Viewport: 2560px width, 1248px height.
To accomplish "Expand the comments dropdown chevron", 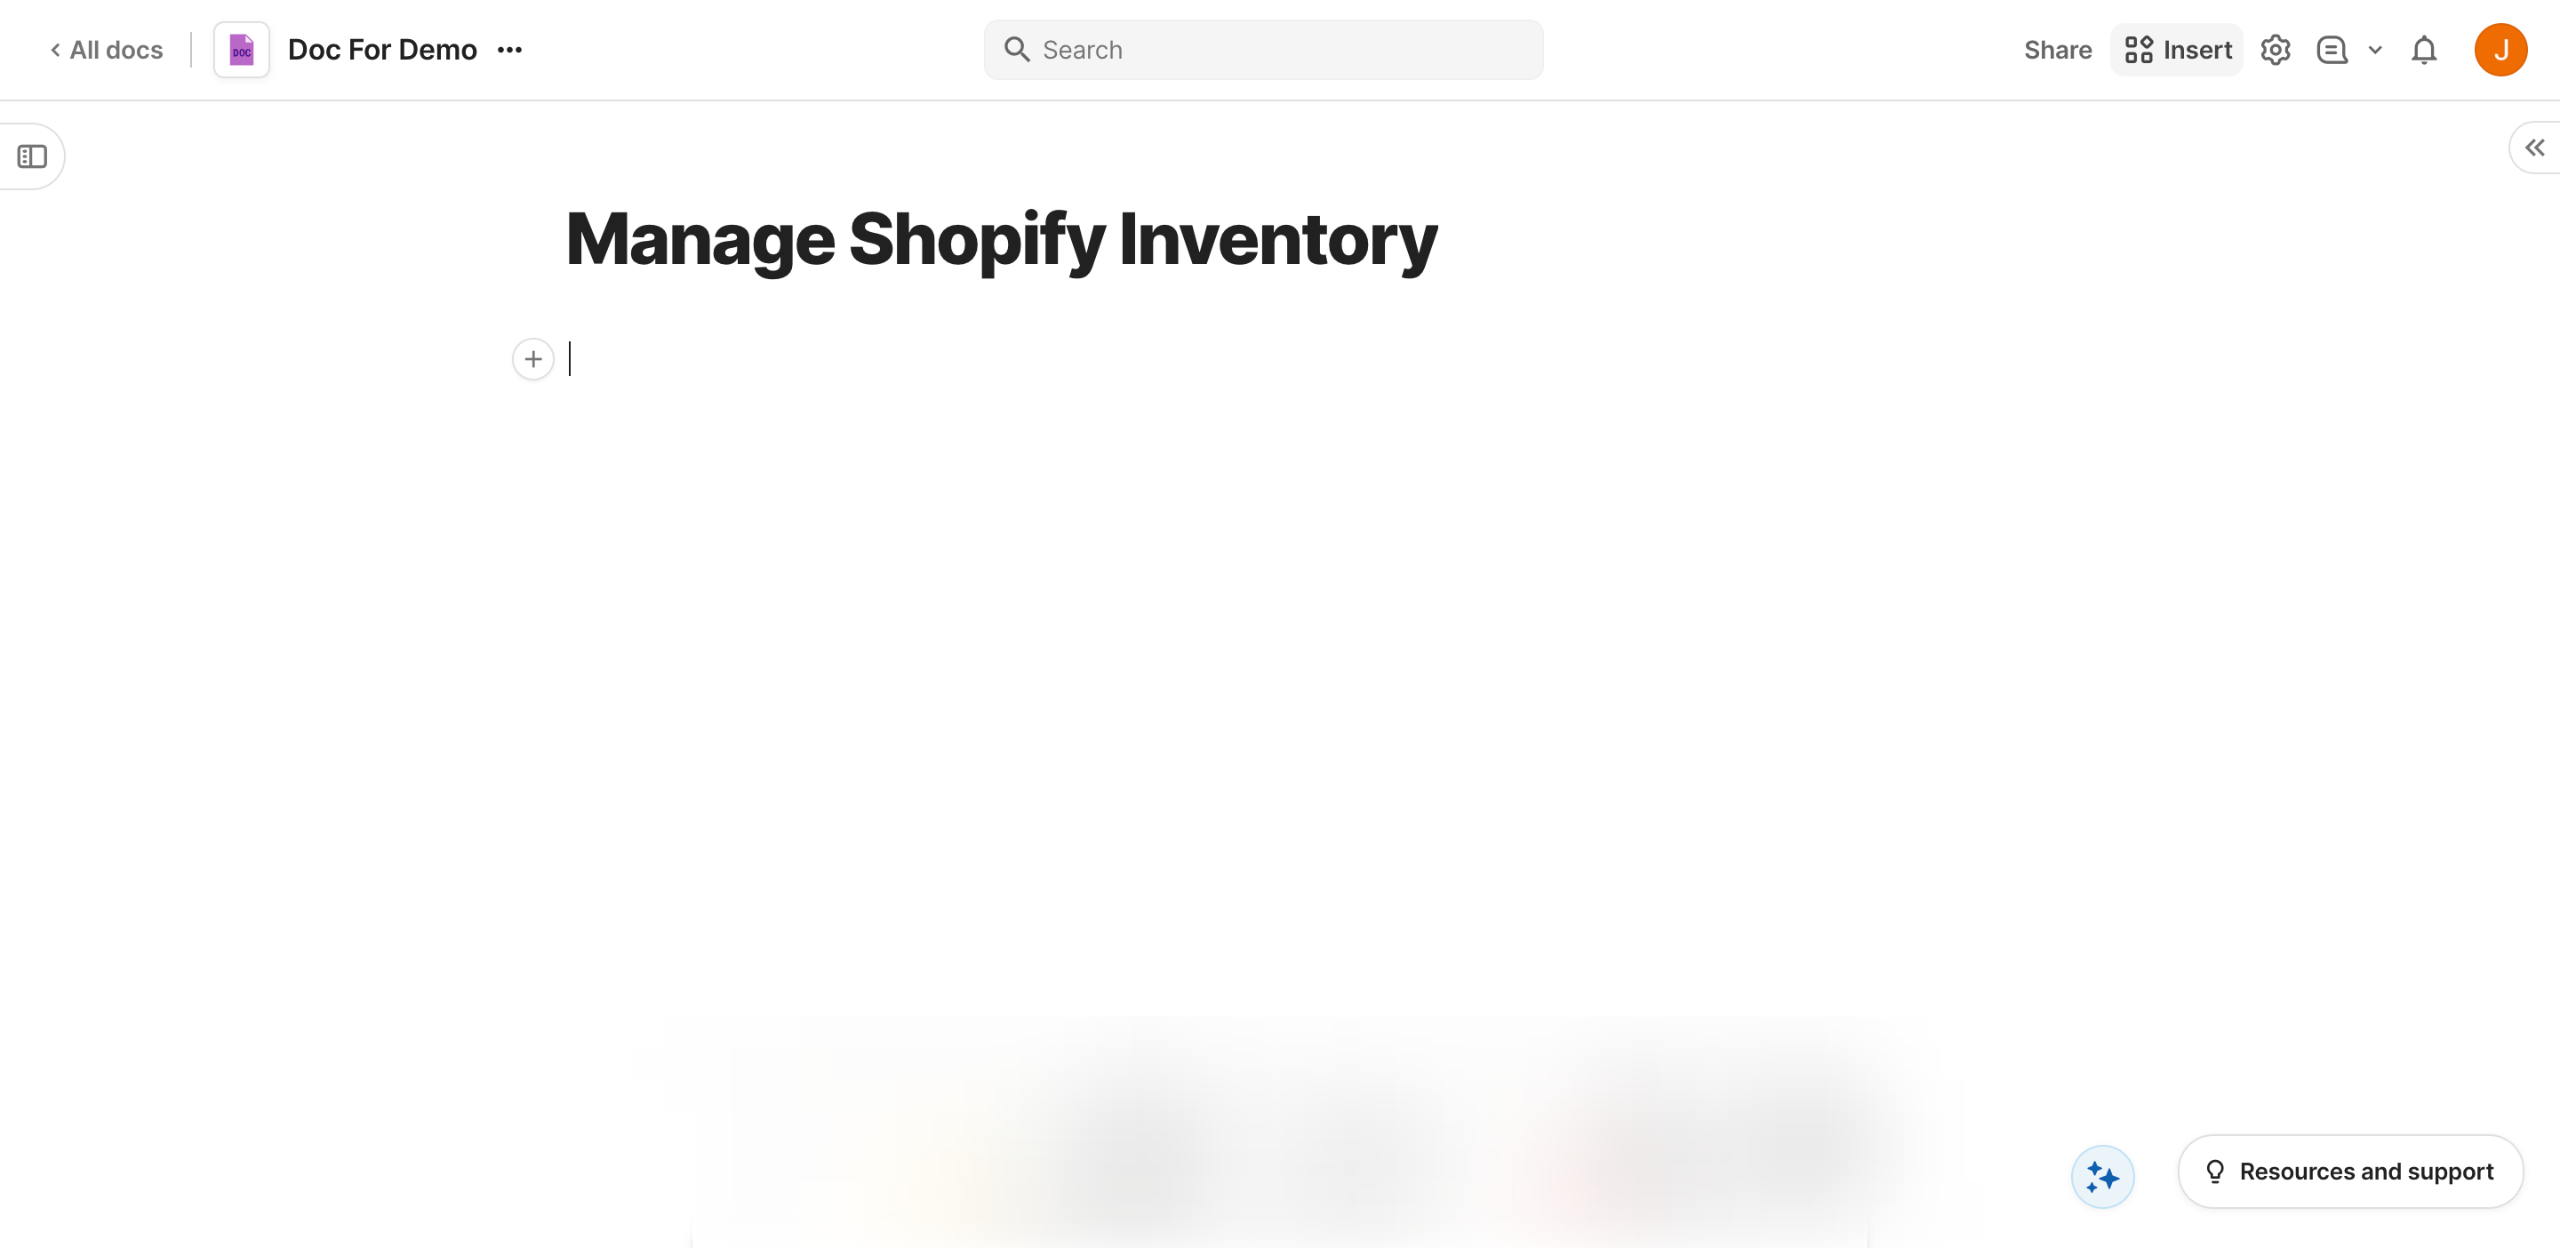I will 2375,50.
